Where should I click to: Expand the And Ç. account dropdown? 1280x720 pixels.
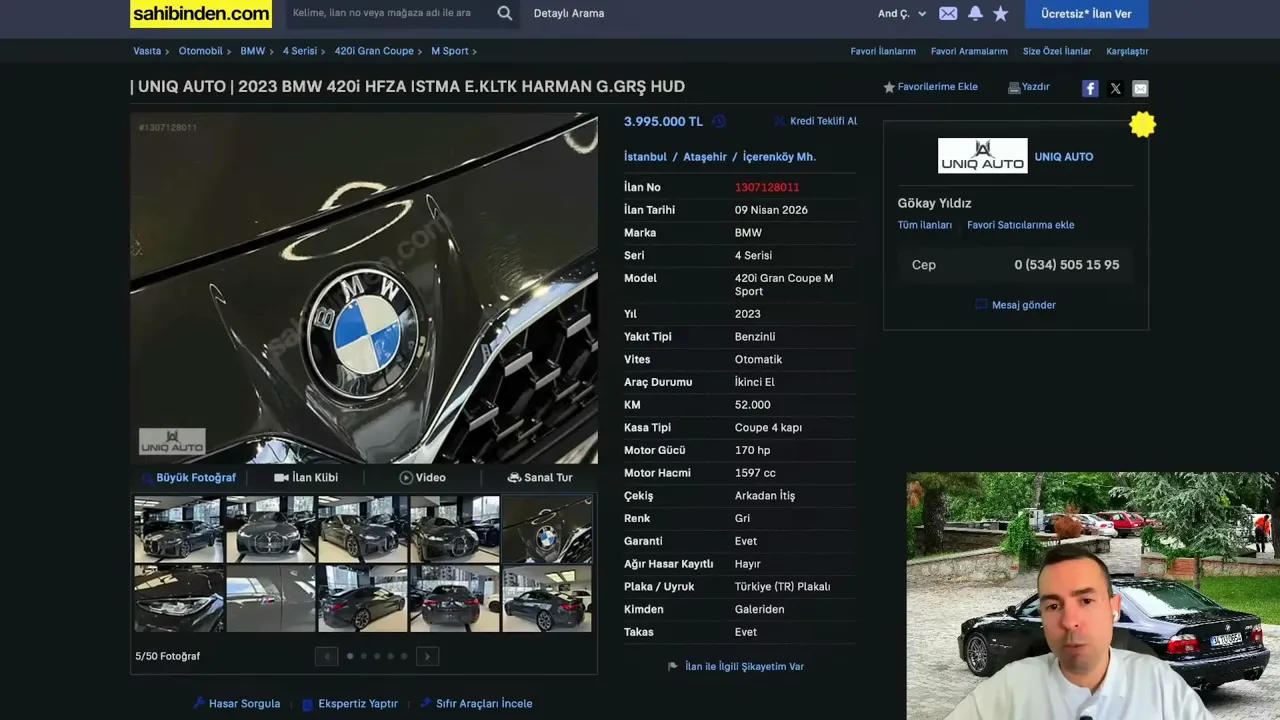tap(902, 14)
